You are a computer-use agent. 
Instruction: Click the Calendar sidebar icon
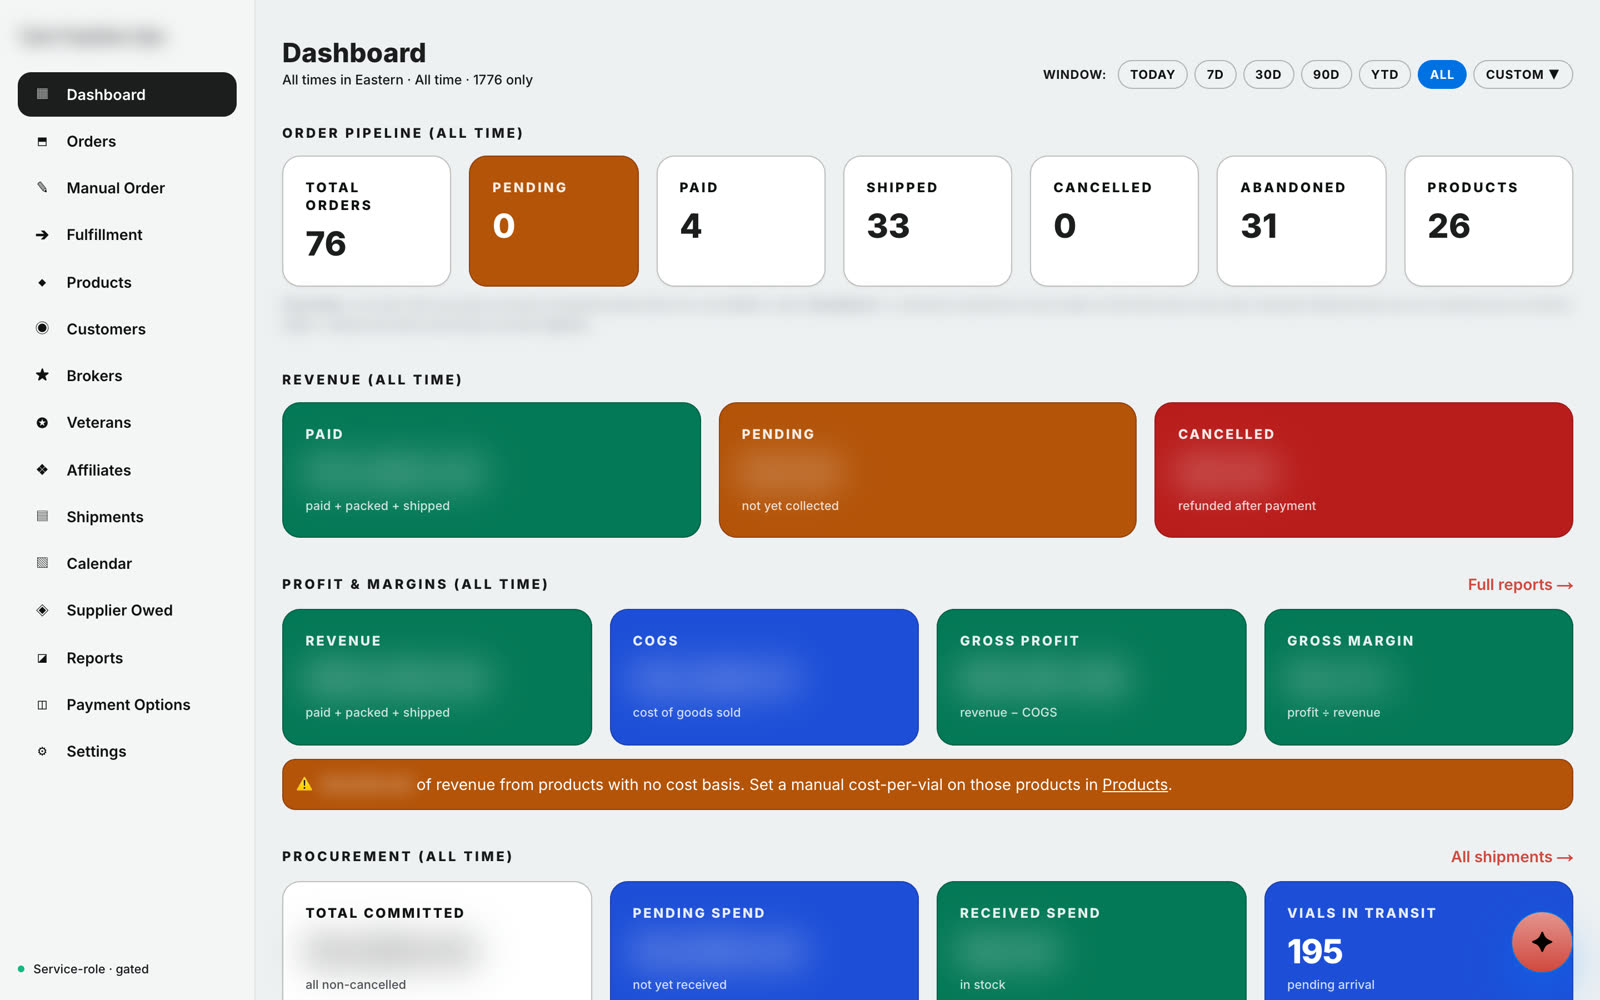[x=42, y=563]
